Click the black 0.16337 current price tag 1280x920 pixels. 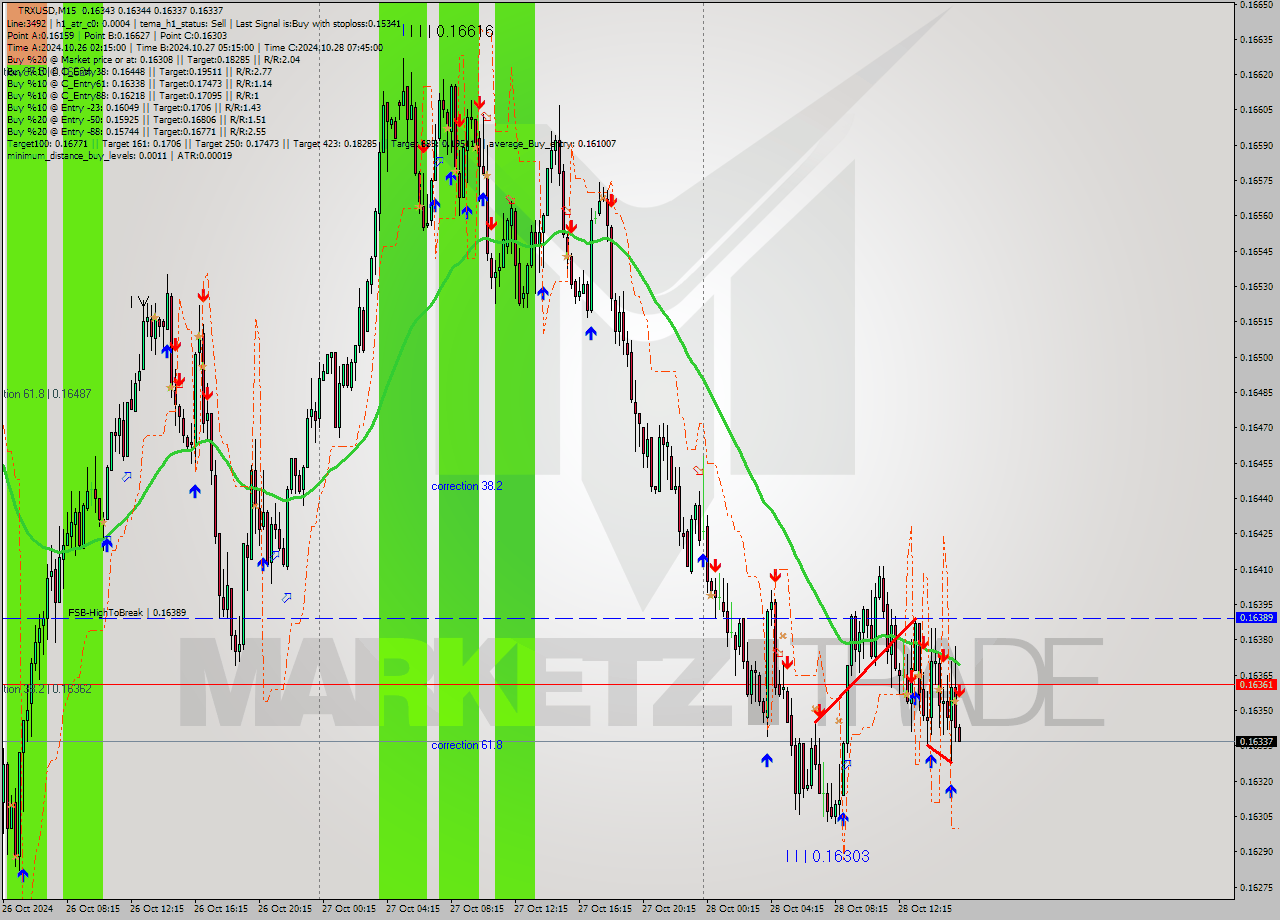(x=1256, y=742)
